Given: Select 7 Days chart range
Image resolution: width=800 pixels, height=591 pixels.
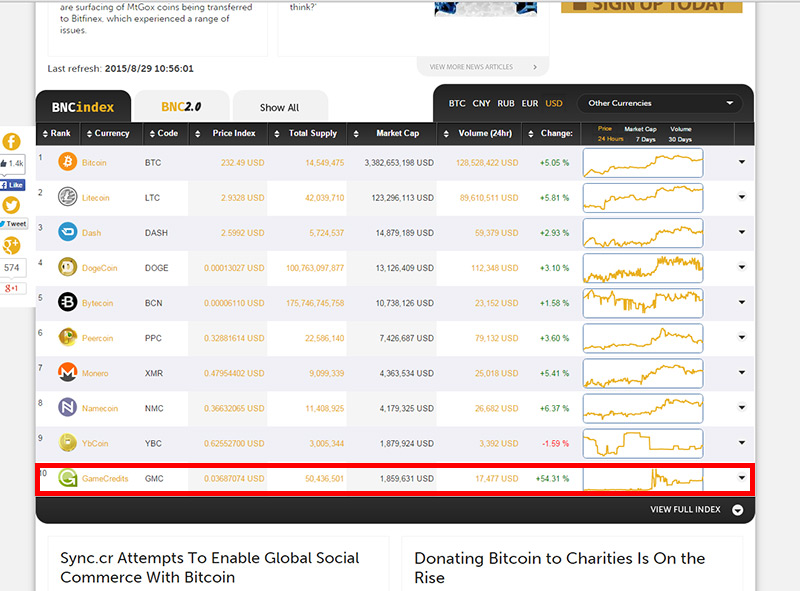Looking at the screenshot, I should 645,139.
